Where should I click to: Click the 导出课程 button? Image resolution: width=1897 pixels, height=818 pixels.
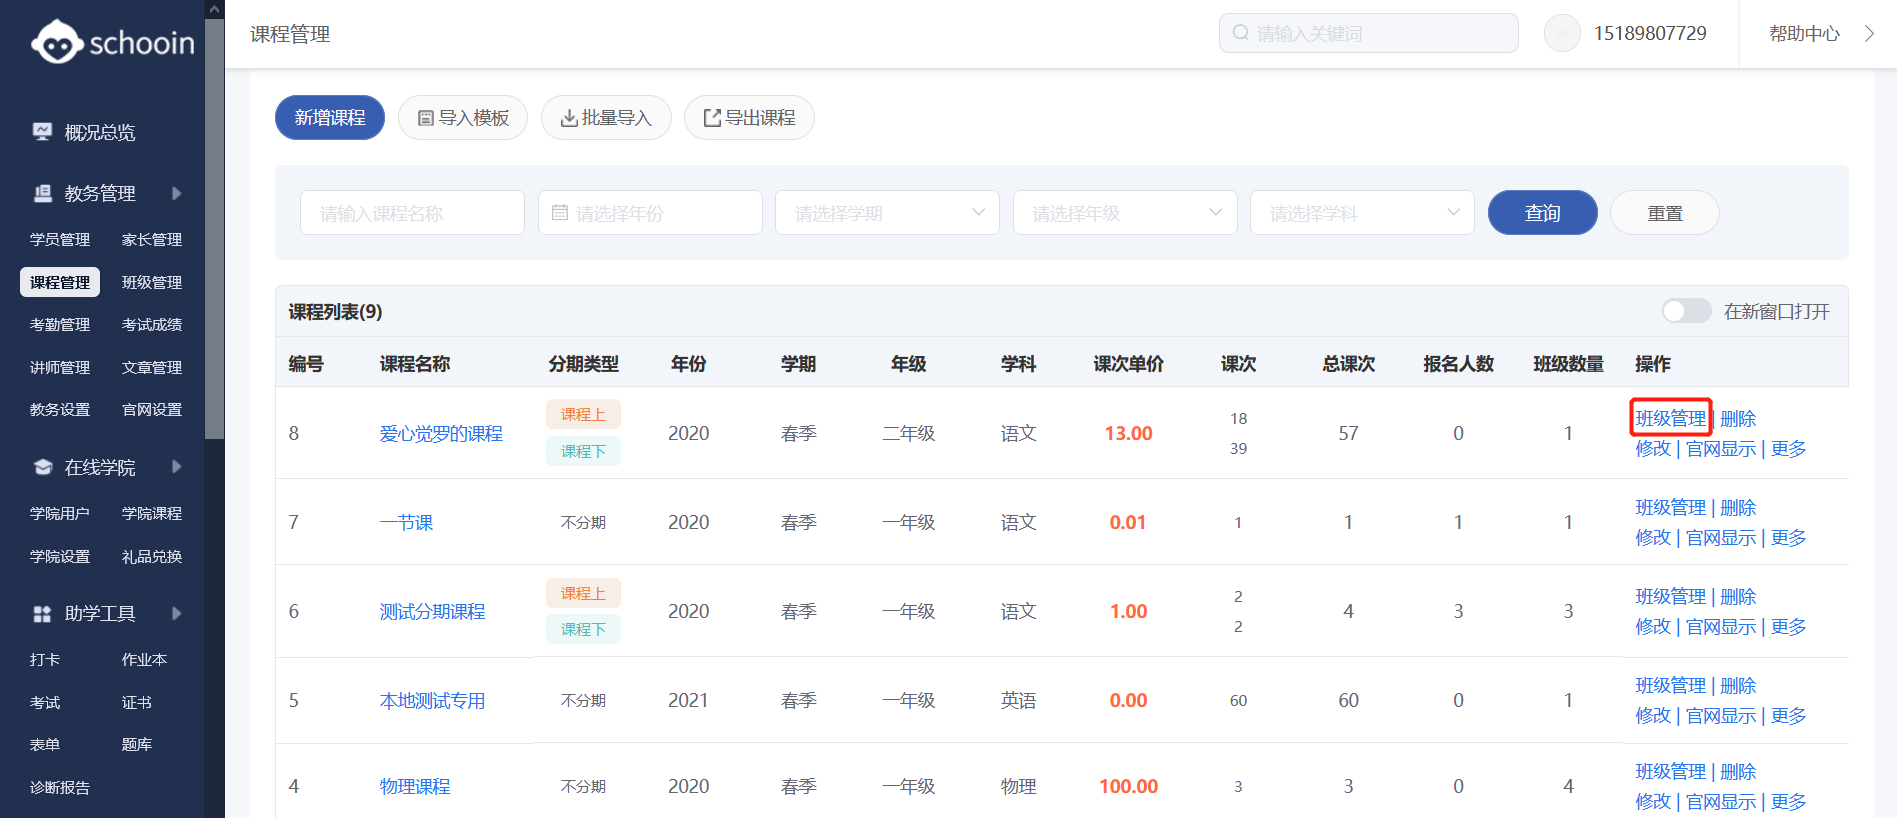pyautogui.click(x=749, y=118)
